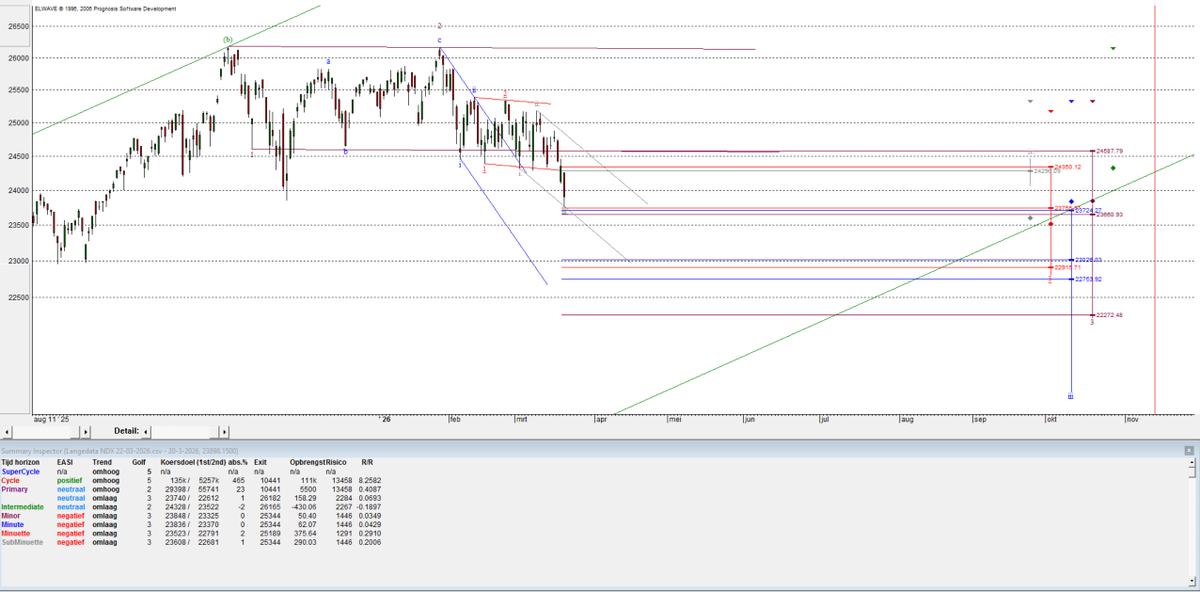Select the Intermediate horizon row
The image size is (1200, 592).
coord(190,506)
